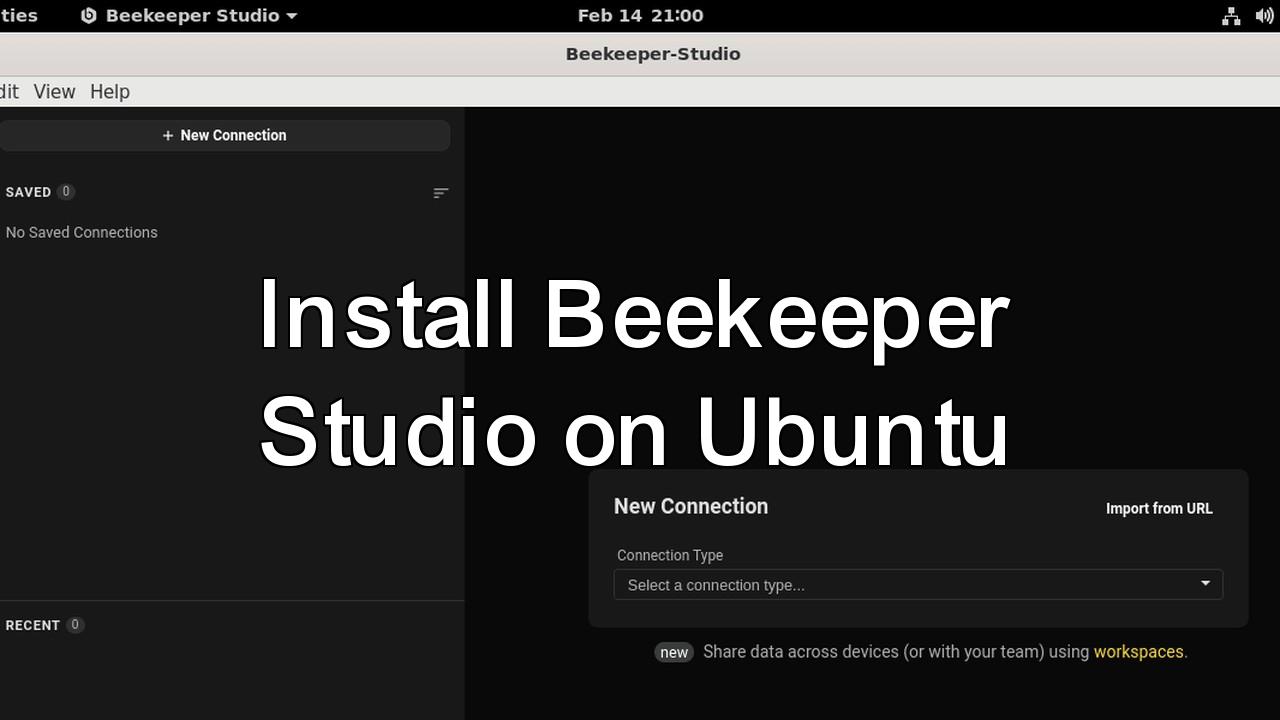Click Import from URL
Image resolution: width=1280 pixels, height=720 pixels.
point(1158,508)
